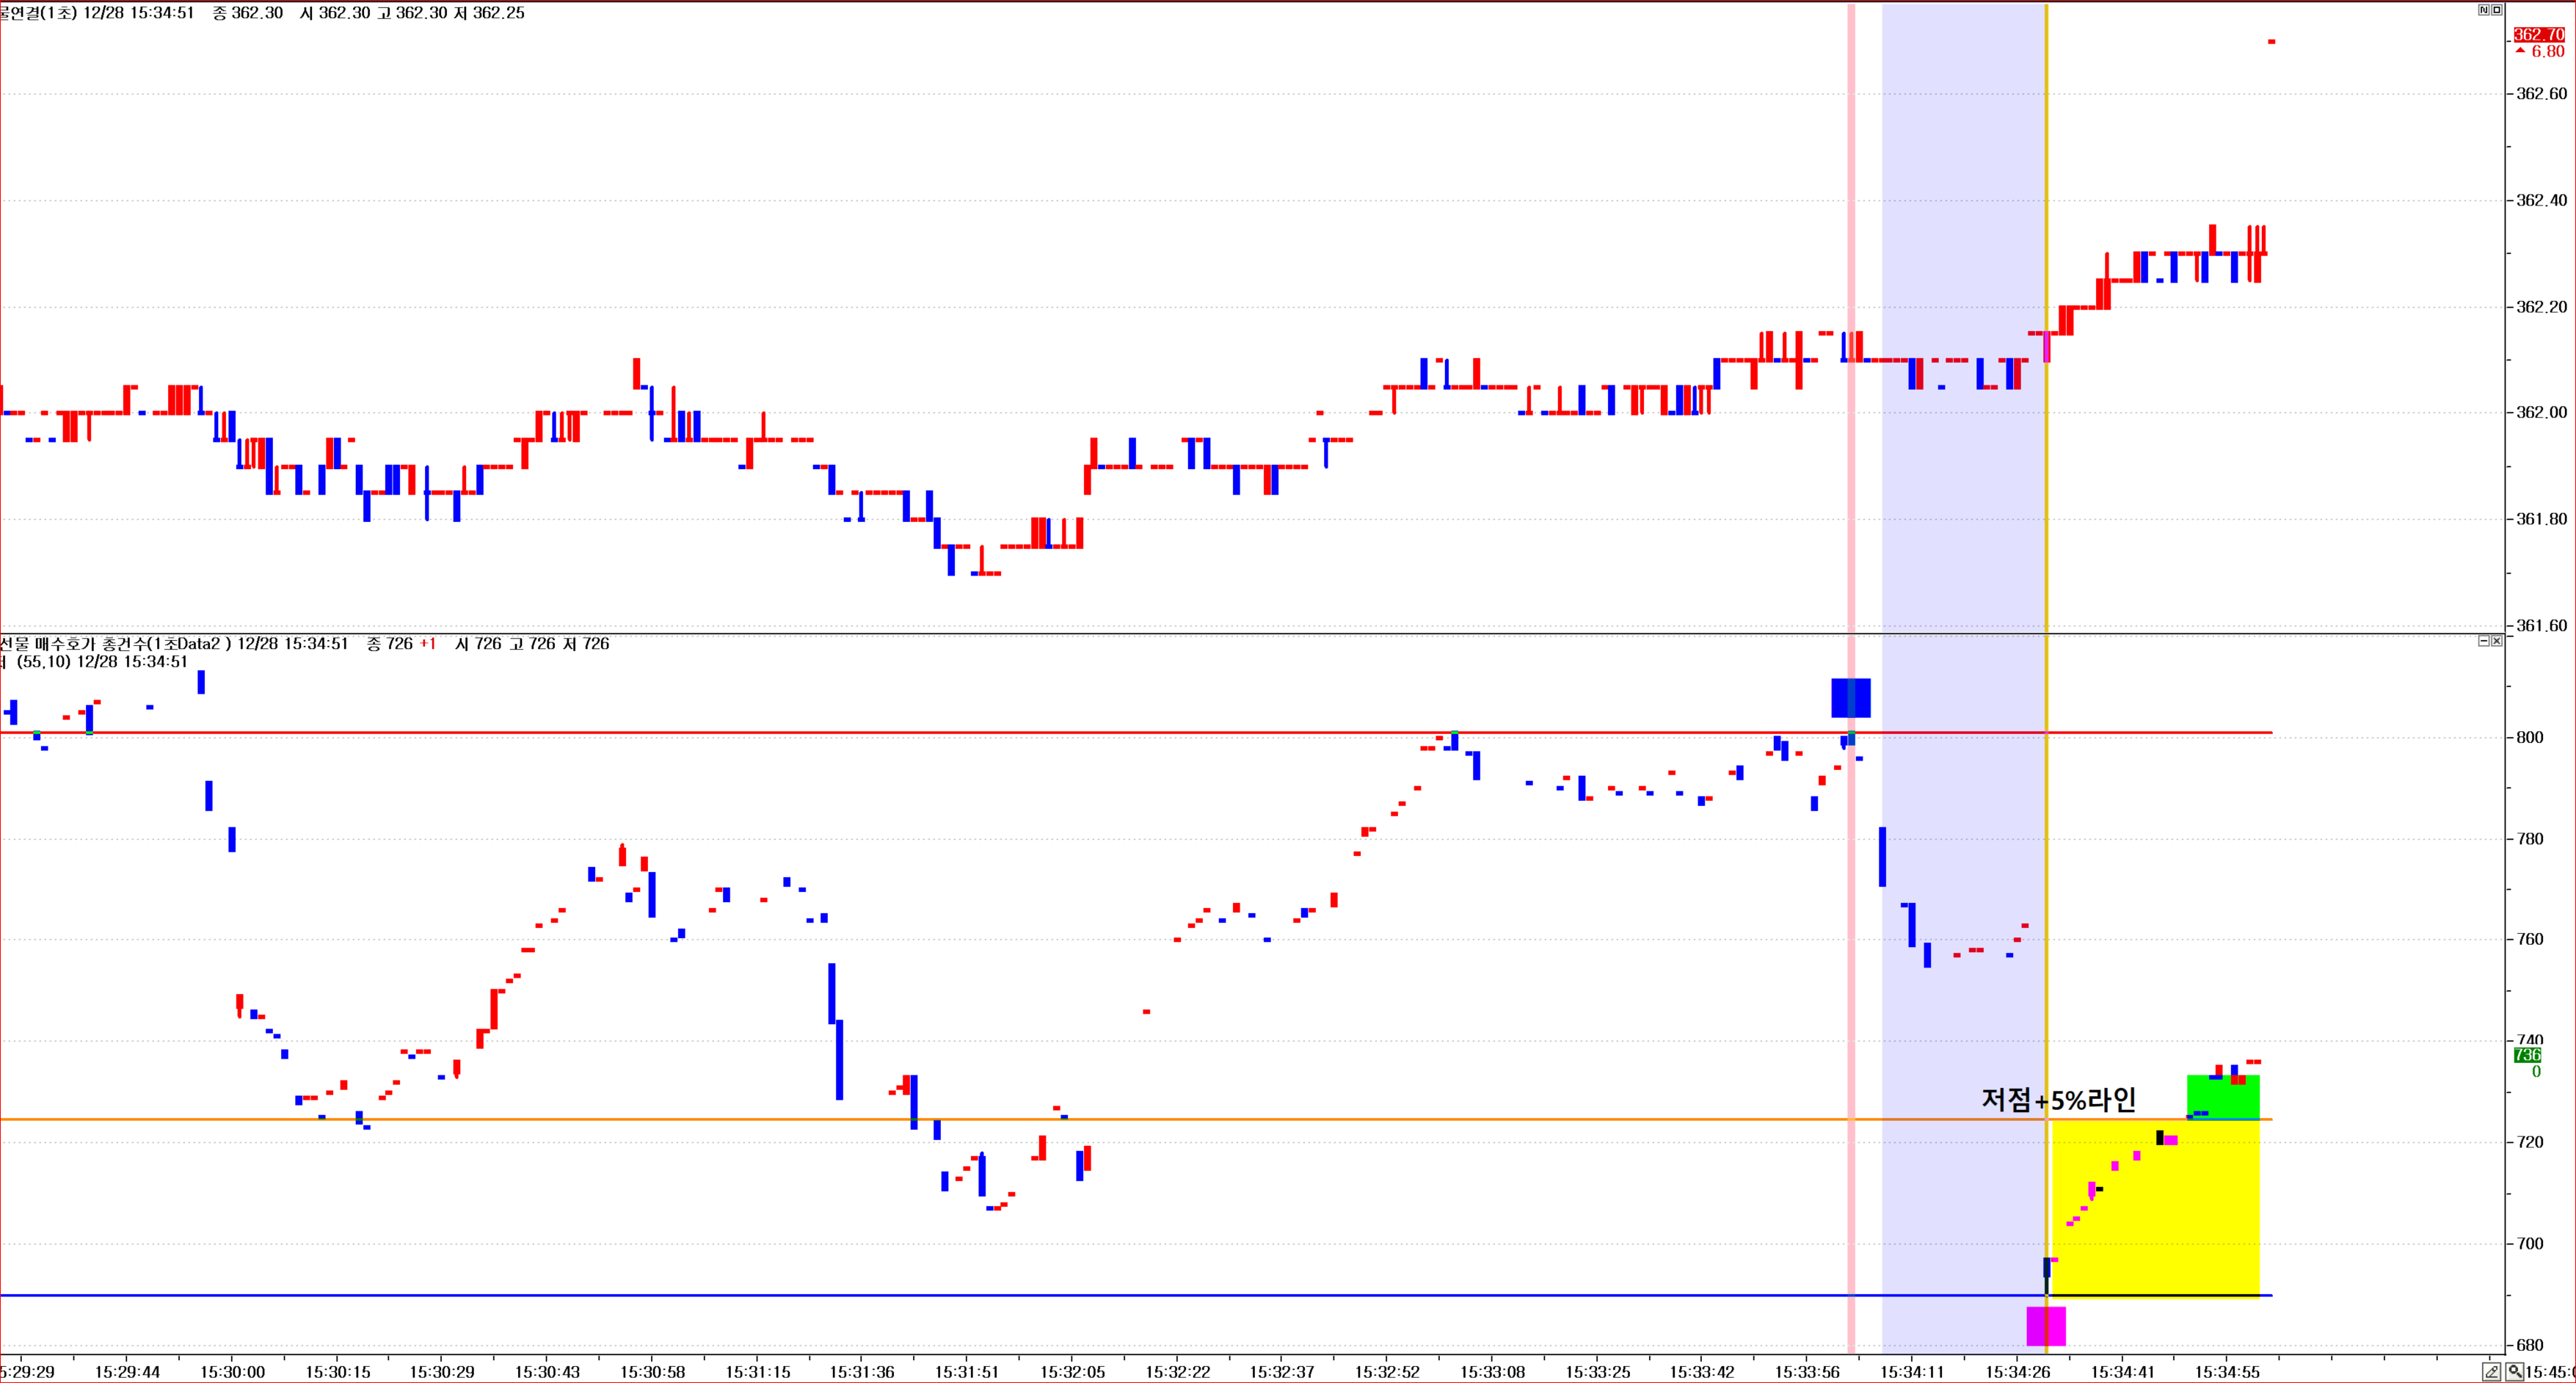Close the lower indicator pane
Screen dimensions: 2576x1383
(x=2497, y=641)
